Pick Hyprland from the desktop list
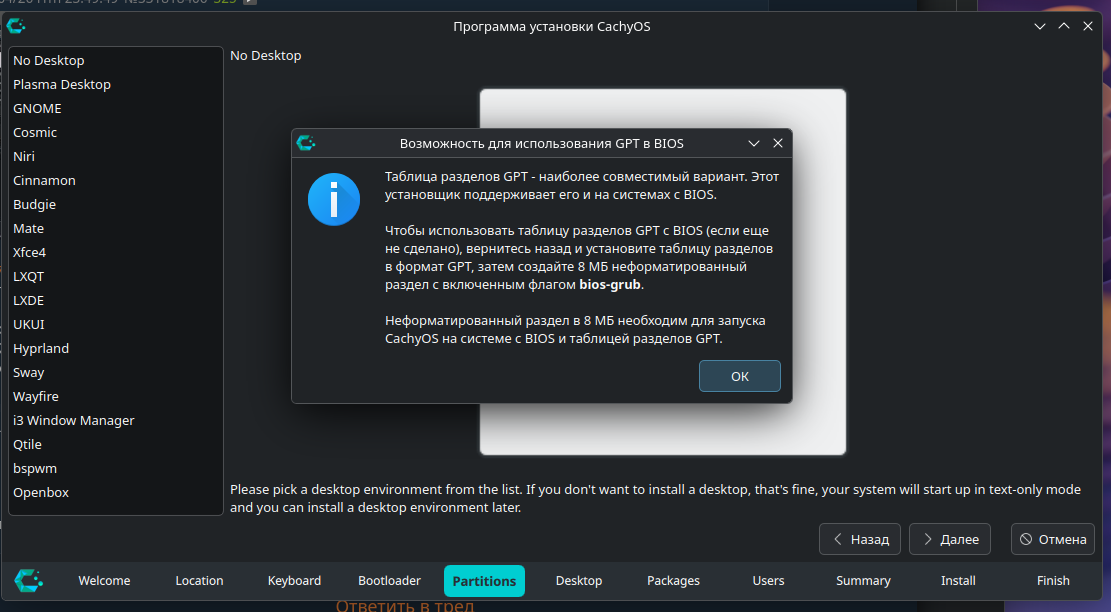The height and width of the screenshot is (612, 1111). [x=41, y=349]
